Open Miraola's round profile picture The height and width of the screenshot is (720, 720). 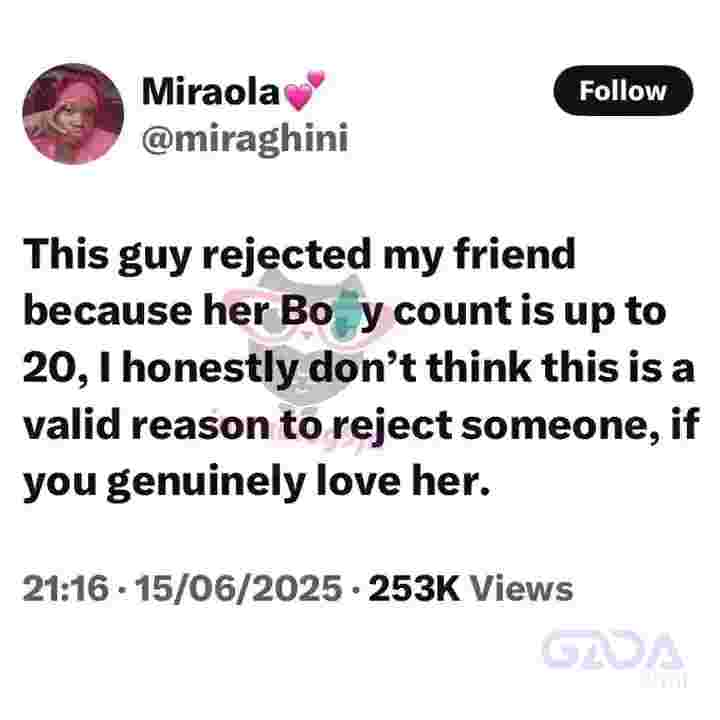coord(73,113)
